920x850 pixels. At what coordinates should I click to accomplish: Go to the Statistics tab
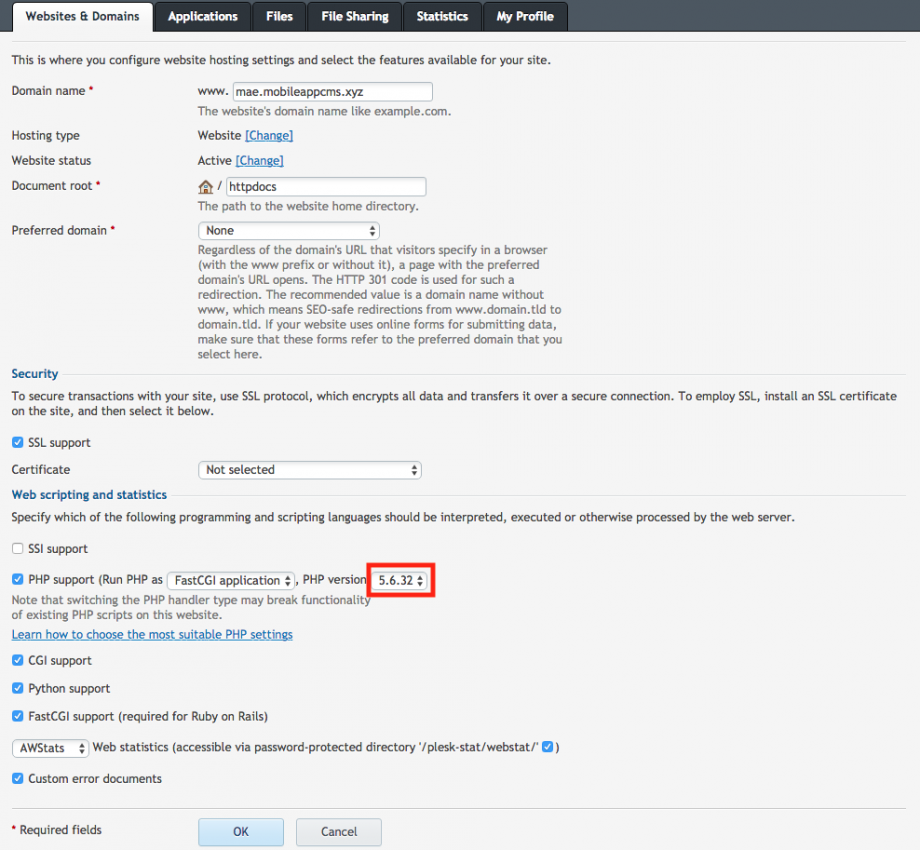tap(442, 17)
